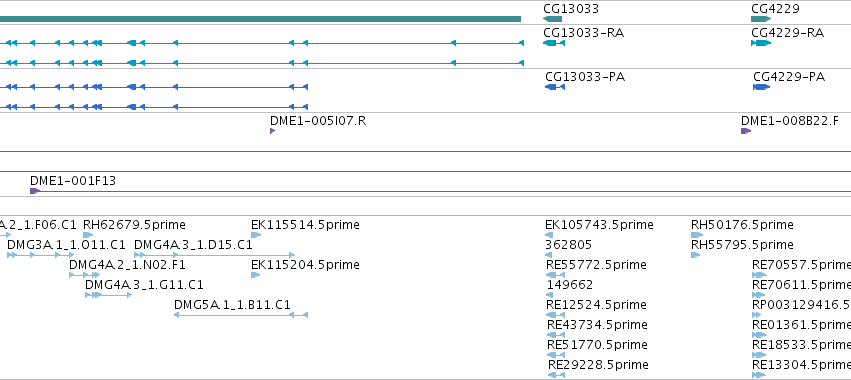Click the CG13033 gene arrow glyph
The image size is (851, 380).
pyautogui.click(x=552, y=19)
